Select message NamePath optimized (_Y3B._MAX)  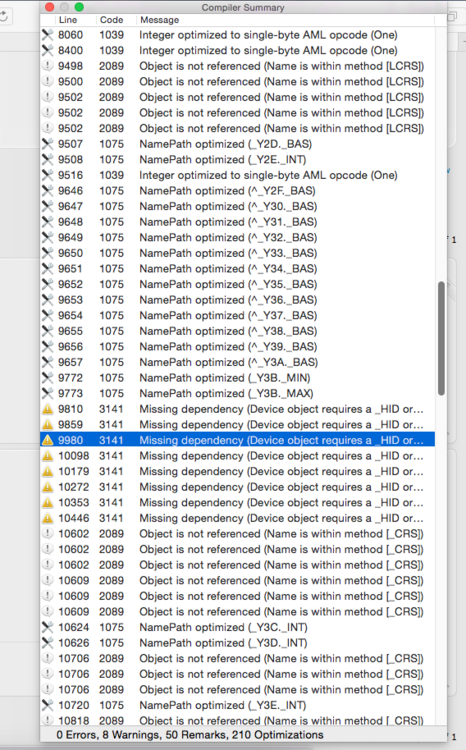click(226, 393)
